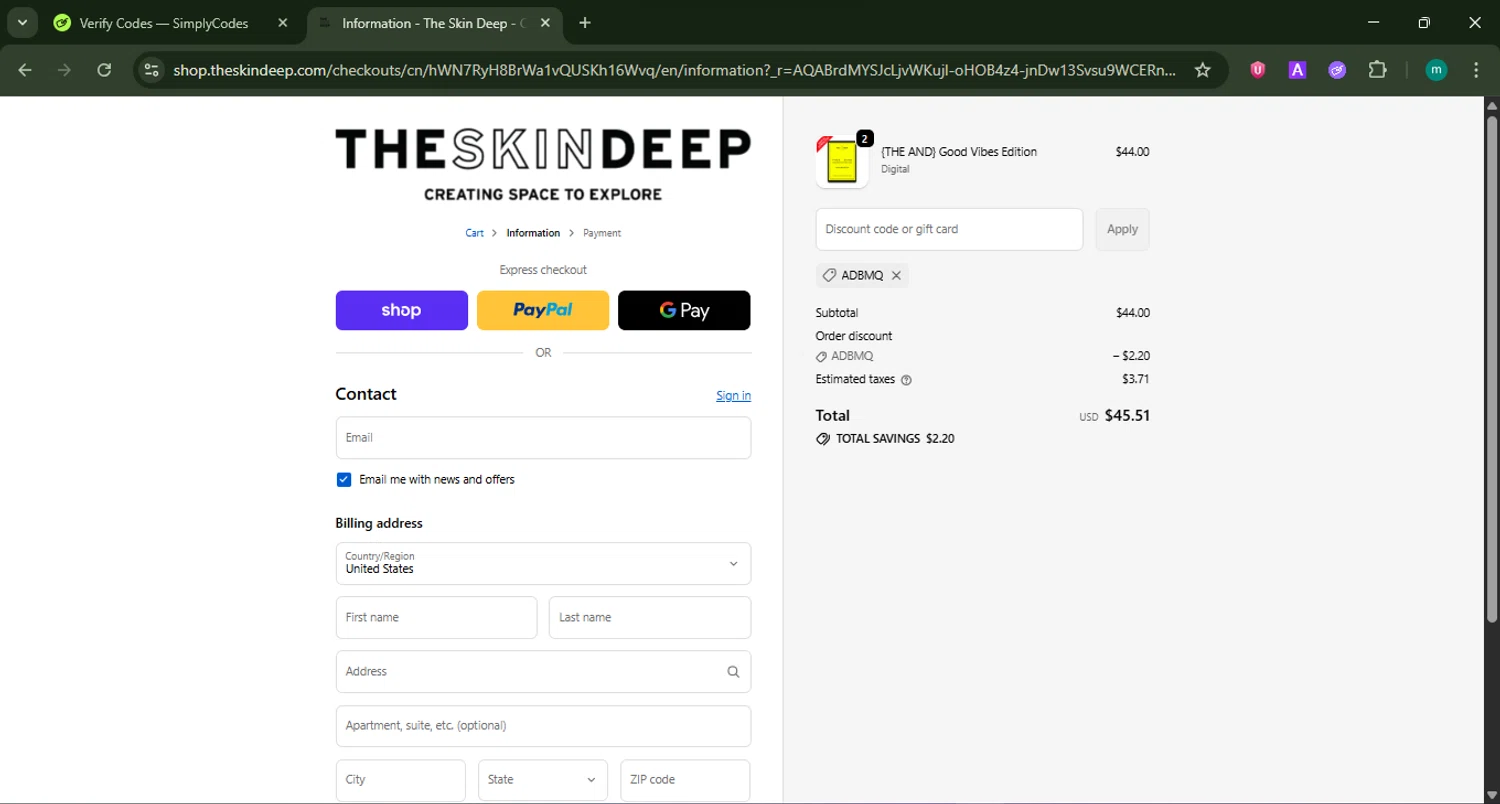The image size is (1500, 804).
Task: Click the Sign in link
Action: coord(733,396)
